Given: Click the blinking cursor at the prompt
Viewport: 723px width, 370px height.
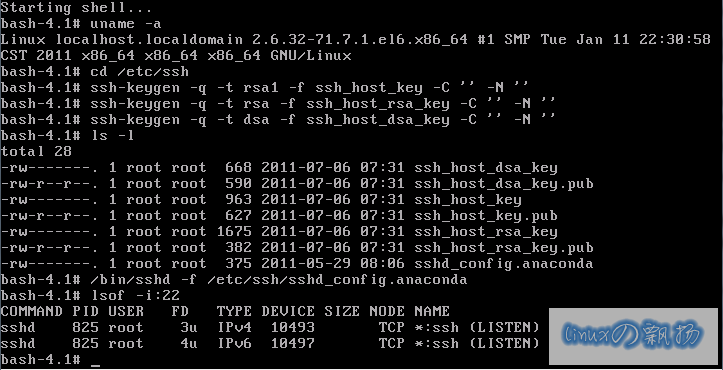Looking at the screenshot, I should (95, 364).
